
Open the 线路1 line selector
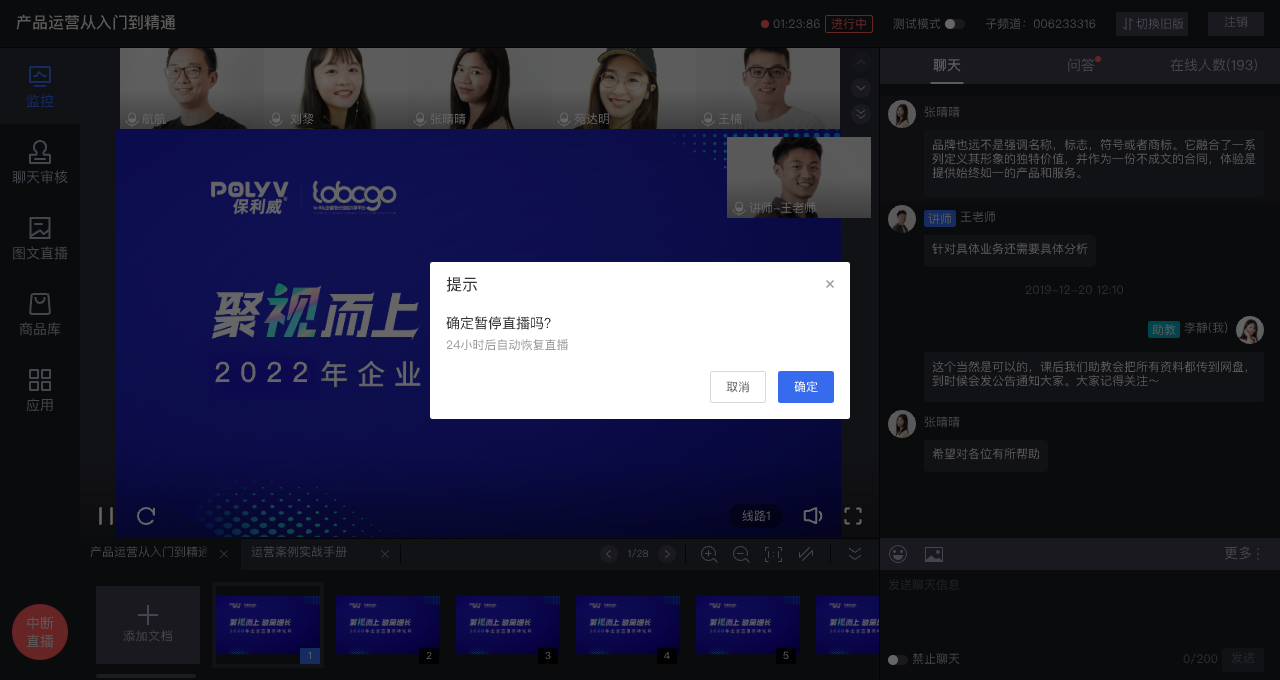click(756, 516)
